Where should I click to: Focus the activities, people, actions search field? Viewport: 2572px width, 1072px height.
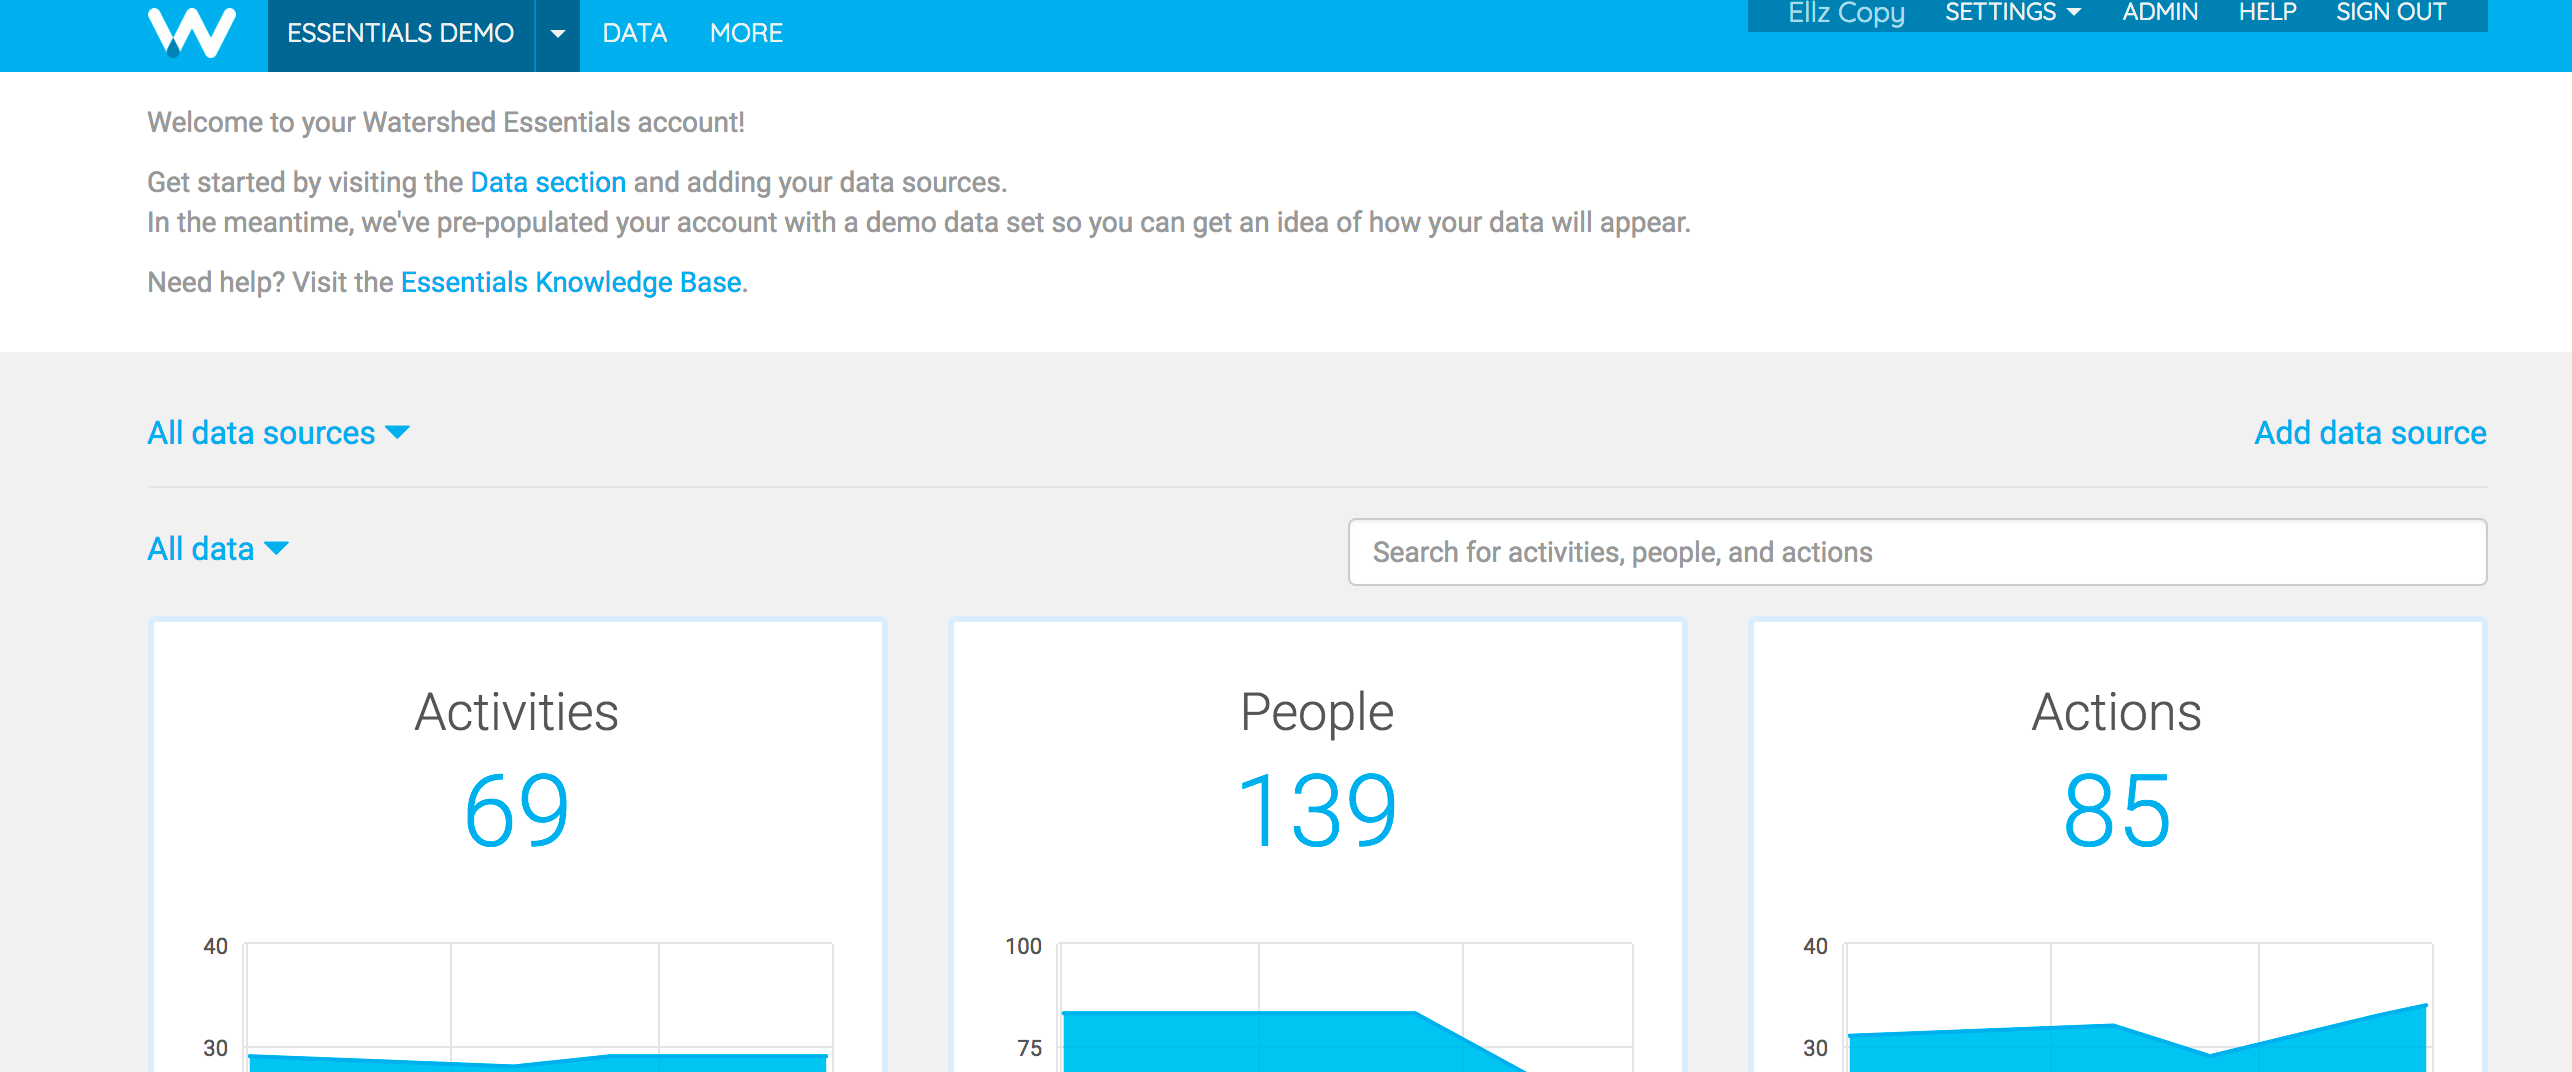coord(1917,552)
